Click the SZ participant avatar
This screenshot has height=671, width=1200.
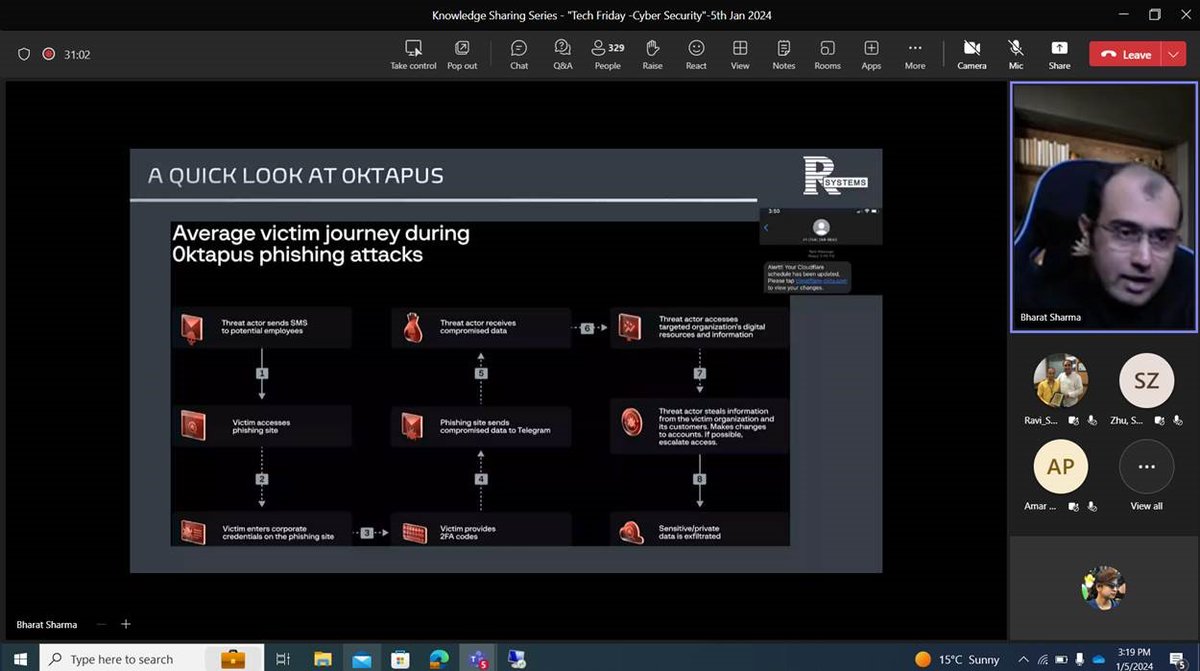[x=1146, y=380]
